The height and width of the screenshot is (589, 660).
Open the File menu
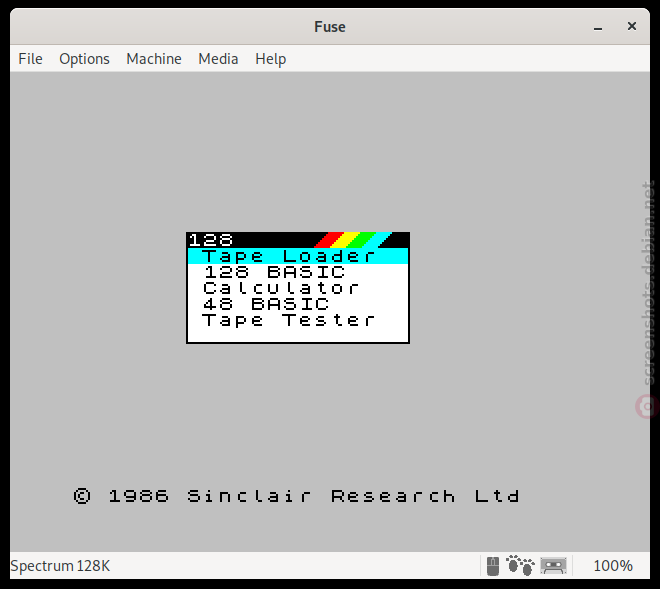click(x=30, y=59)
